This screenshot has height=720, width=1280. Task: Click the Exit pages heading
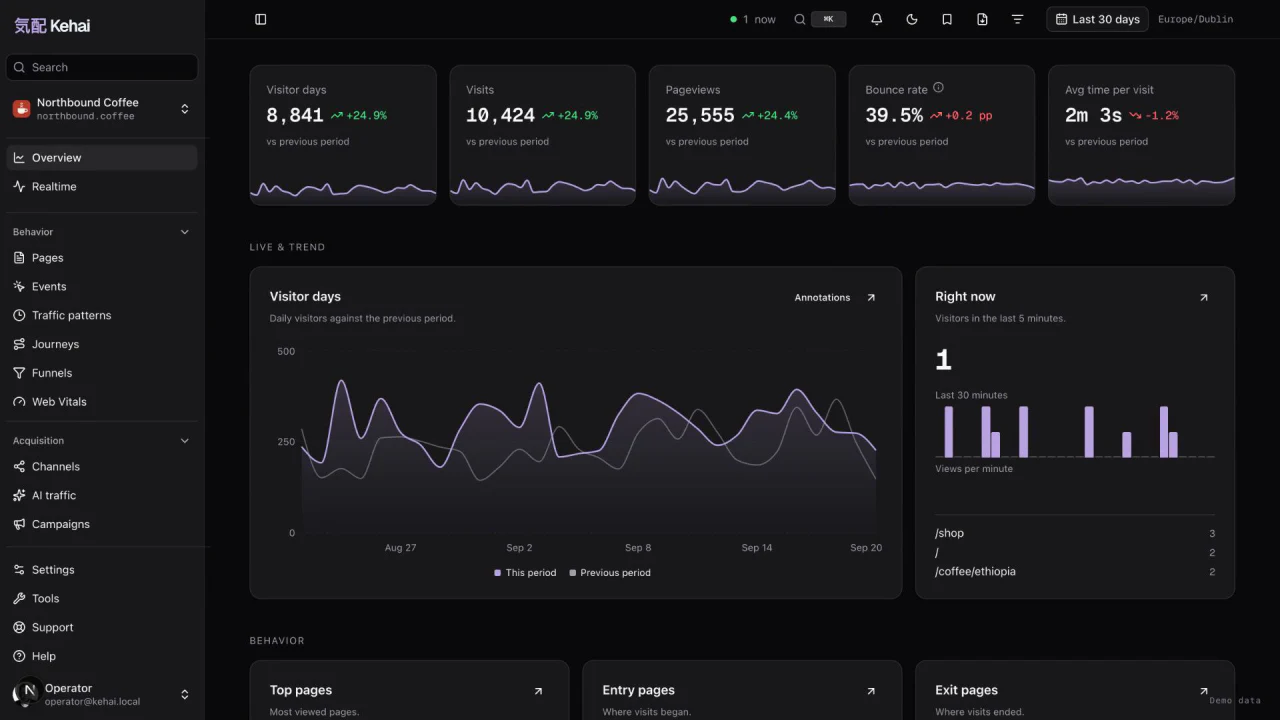click(x=967, y=690)
